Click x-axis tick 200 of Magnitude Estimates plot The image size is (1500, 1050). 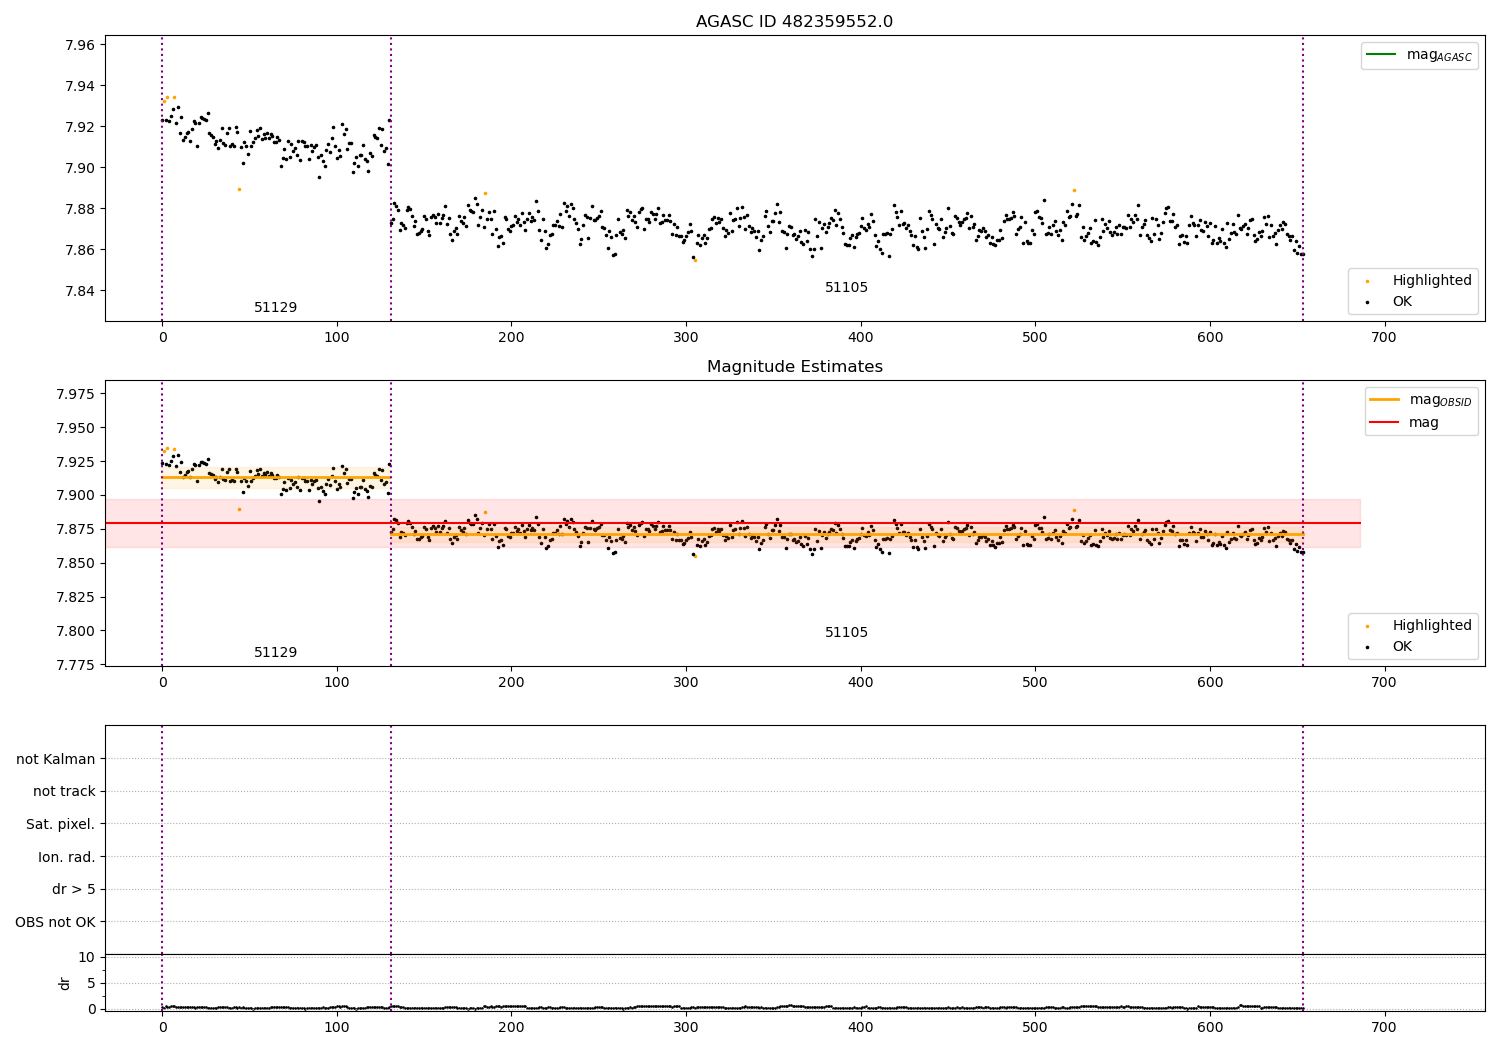511,683
